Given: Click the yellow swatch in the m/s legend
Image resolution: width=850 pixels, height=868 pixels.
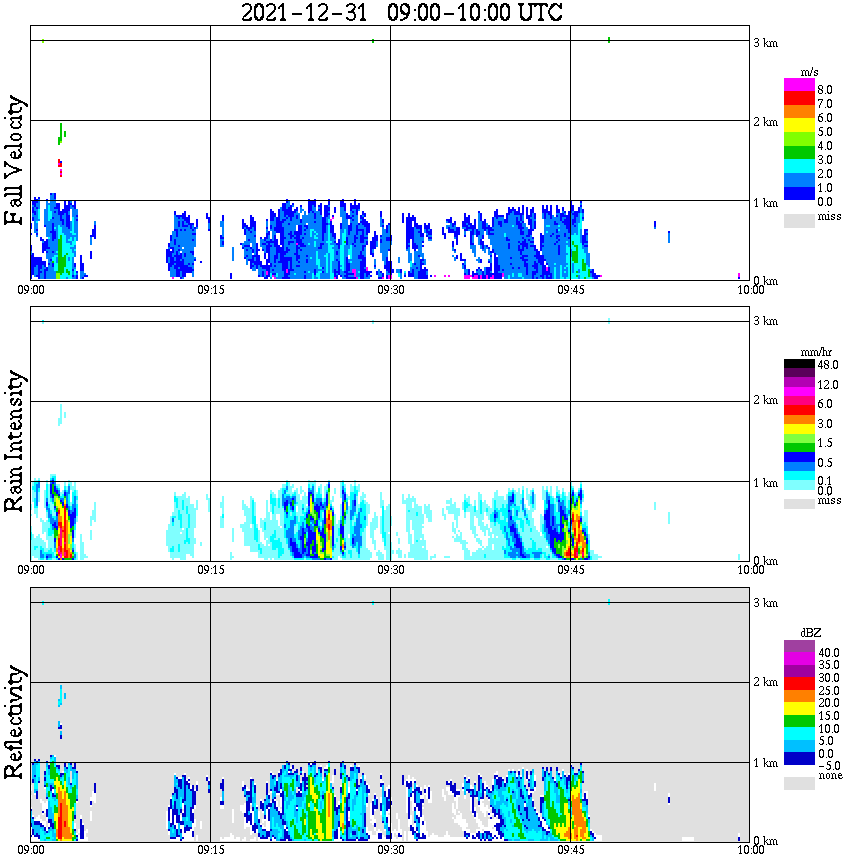Looking at the screenshot, I should 799,125.
